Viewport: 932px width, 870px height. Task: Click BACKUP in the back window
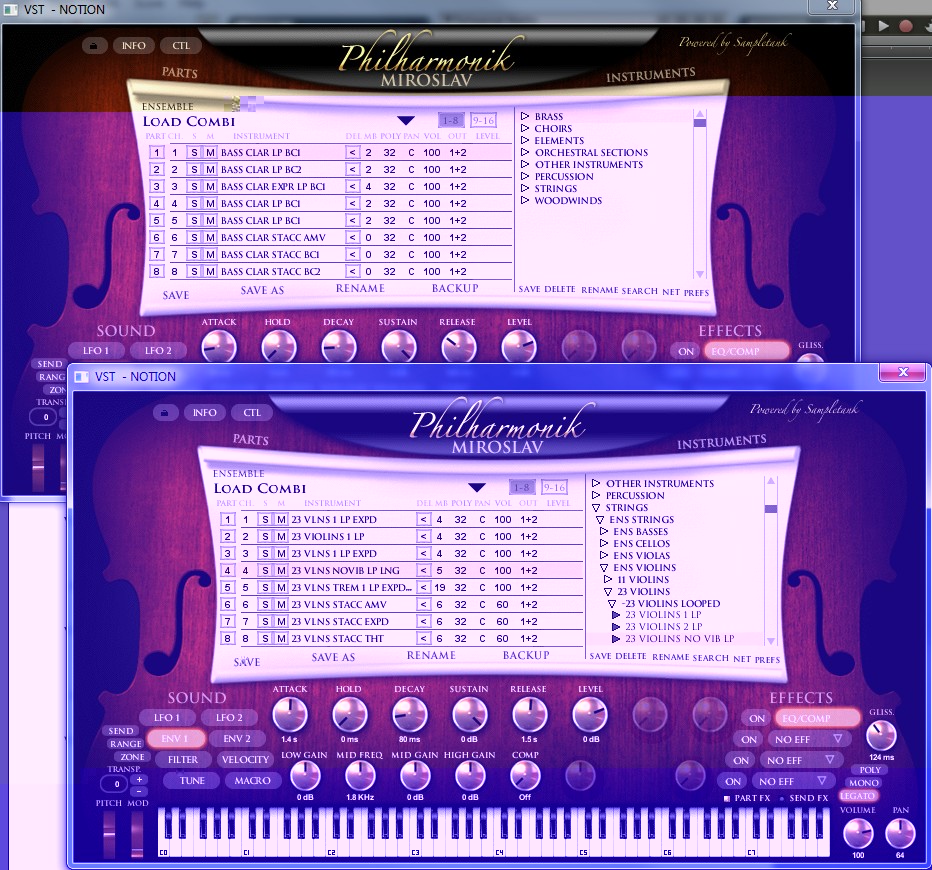pos(455,288)
